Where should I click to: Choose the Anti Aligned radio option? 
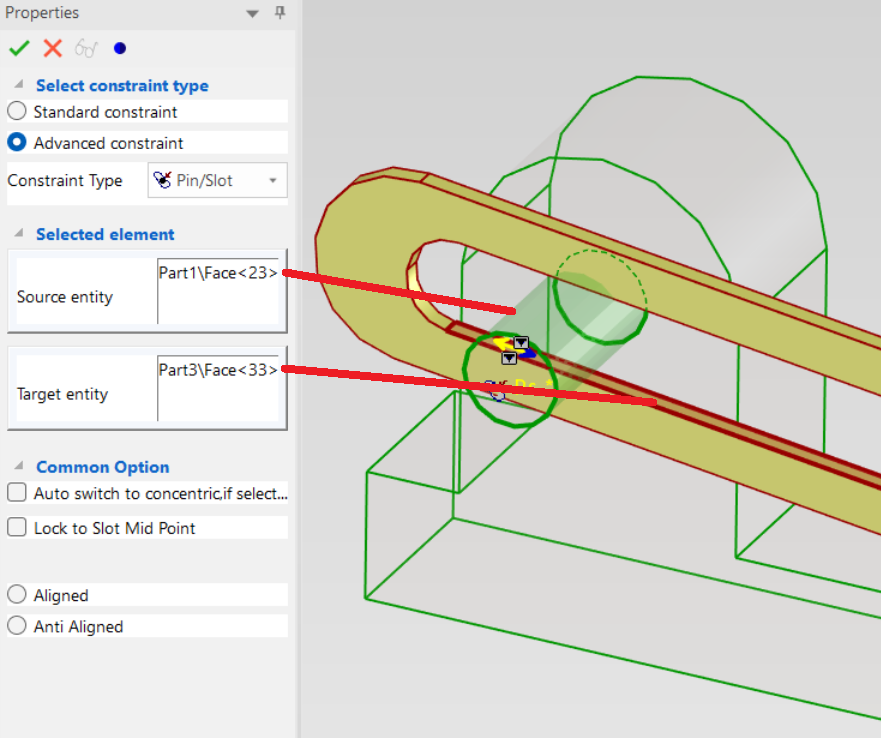17,626
